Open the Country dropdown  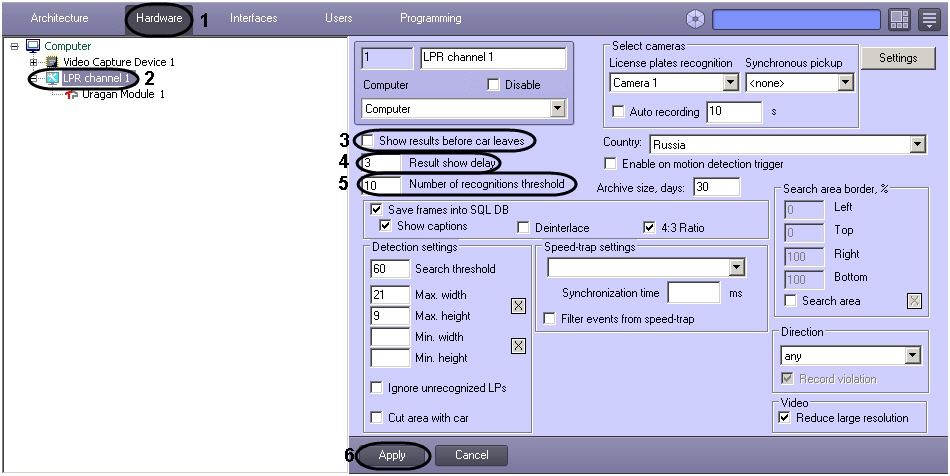918,145
